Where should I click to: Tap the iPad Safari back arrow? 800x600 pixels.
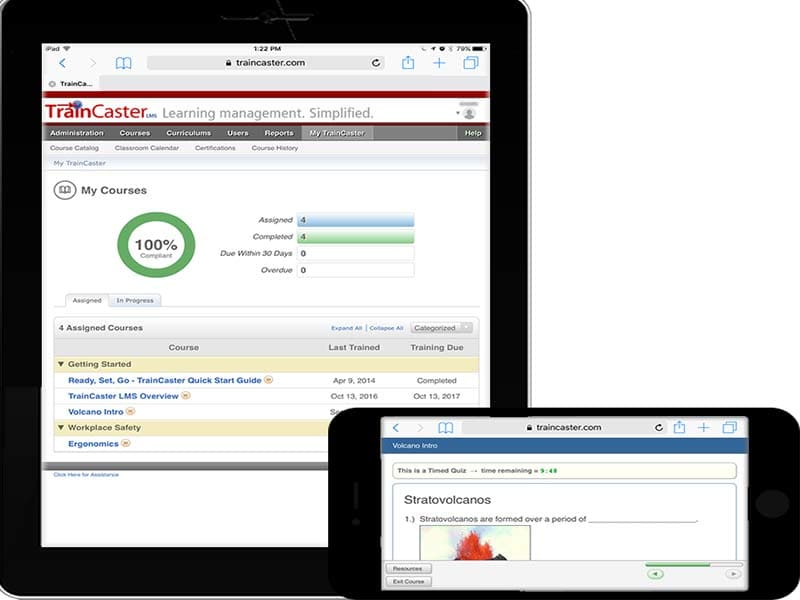[62, 63]
